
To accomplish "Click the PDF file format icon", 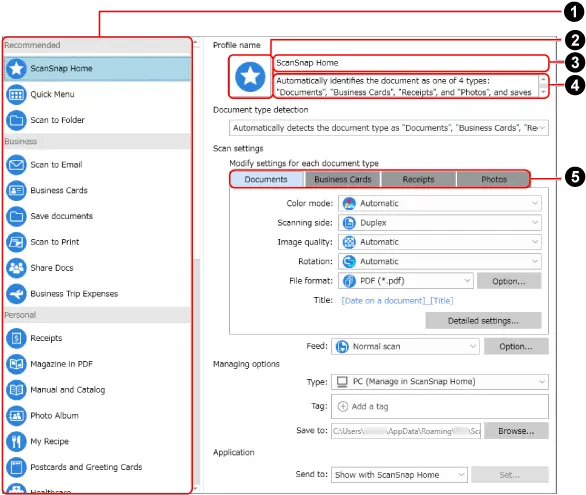I will pyautogui.click(x=349, y=281).
